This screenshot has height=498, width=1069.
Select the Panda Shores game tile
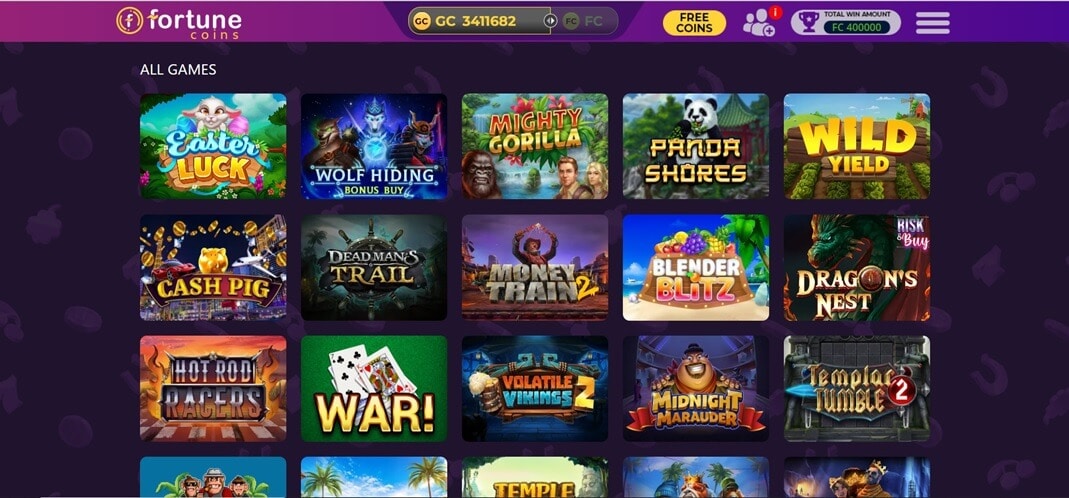pos(696,146)
